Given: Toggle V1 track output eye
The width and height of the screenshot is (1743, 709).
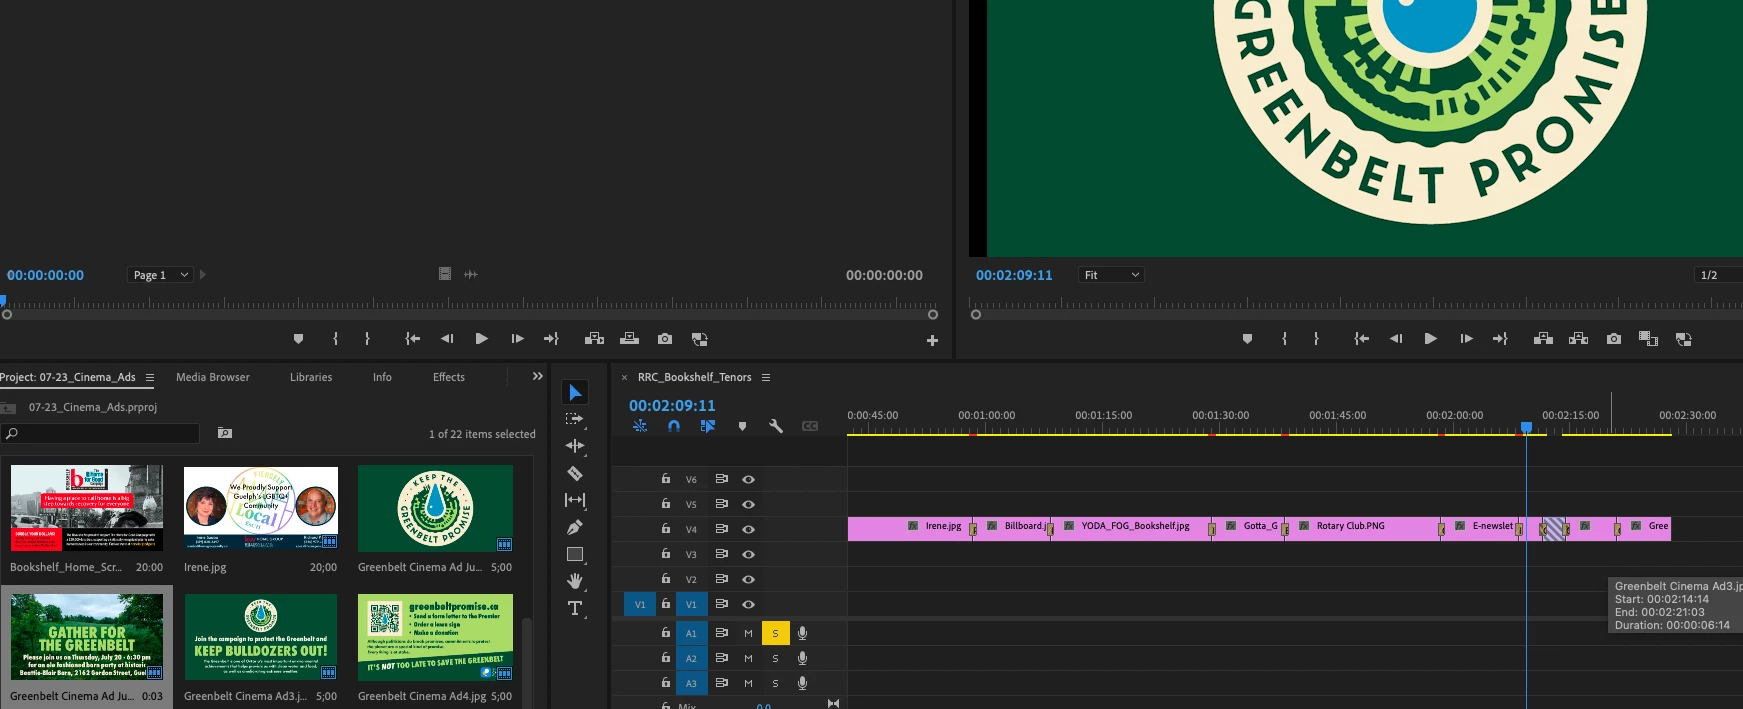Looking at the screenshot, I should tap(748, 604).
